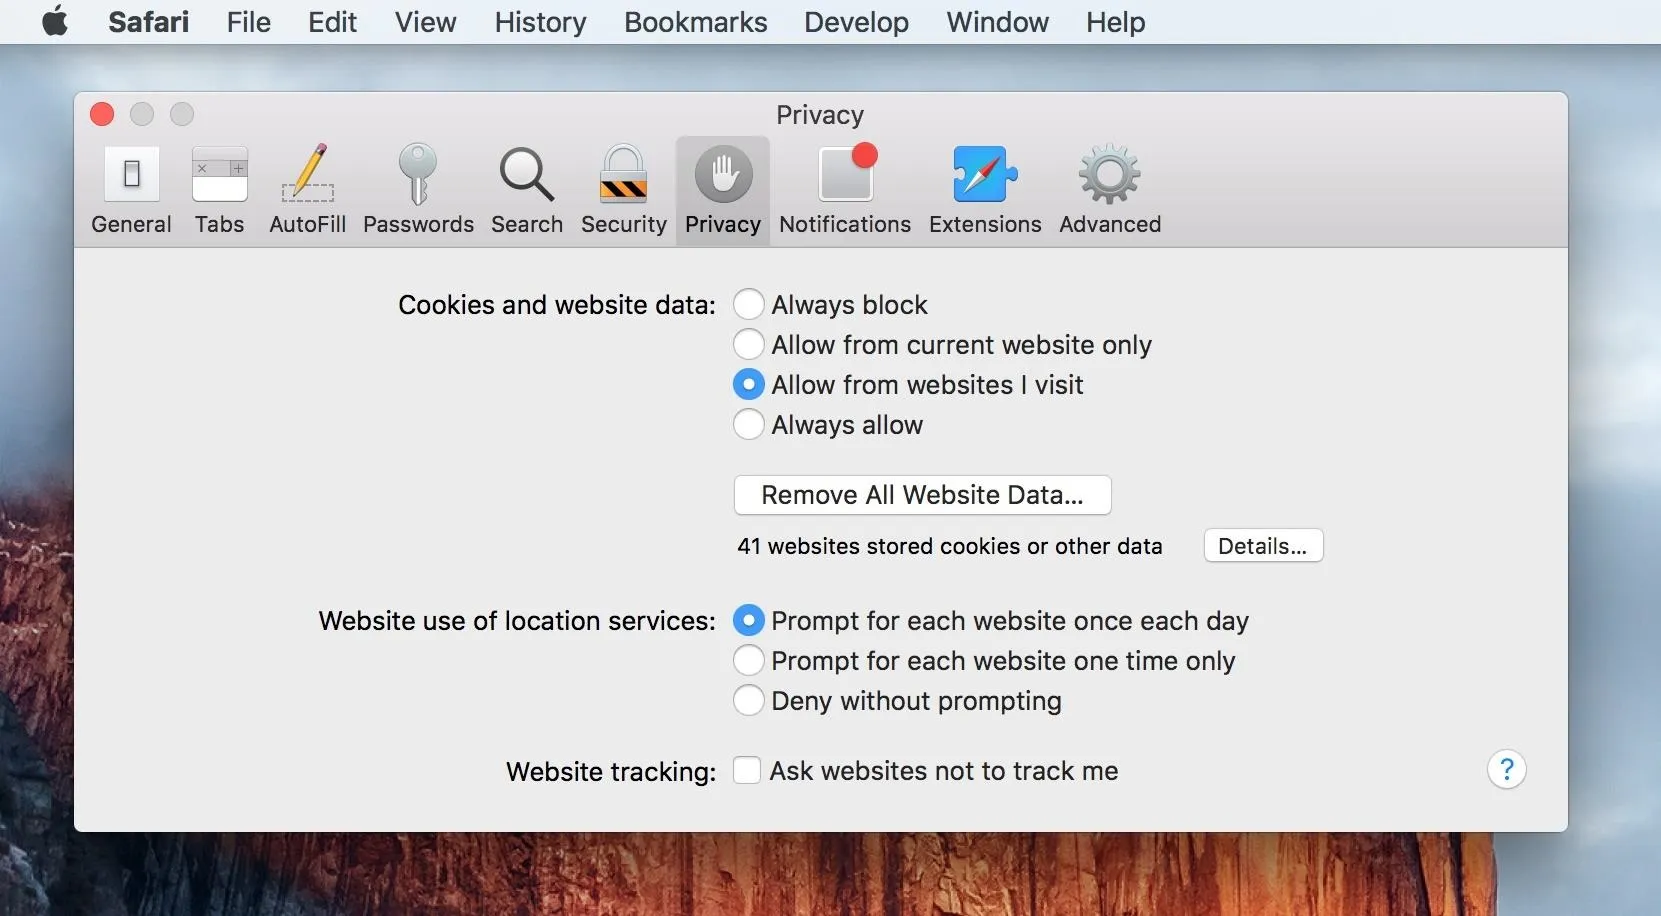Open the Tabs preferences pane
This screenshot has width=1661, height=916.
220,191
